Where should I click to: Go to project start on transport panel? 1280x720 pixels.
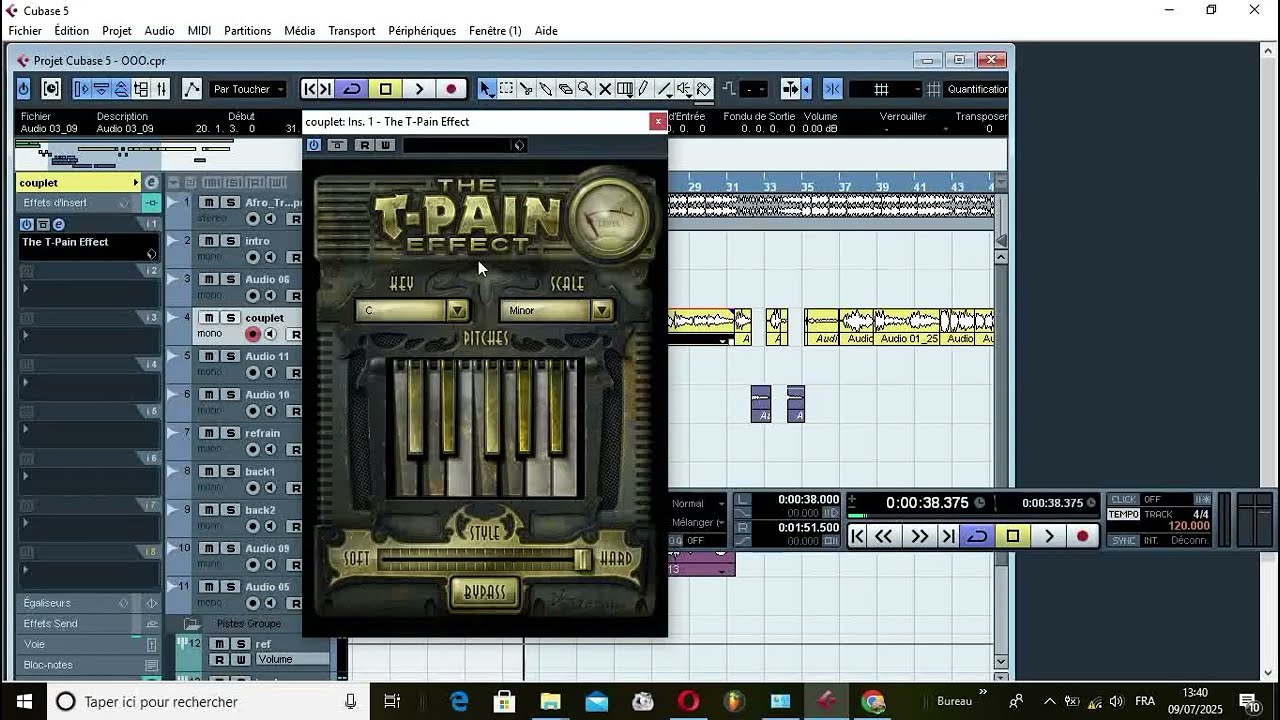(x=857, y=537)
